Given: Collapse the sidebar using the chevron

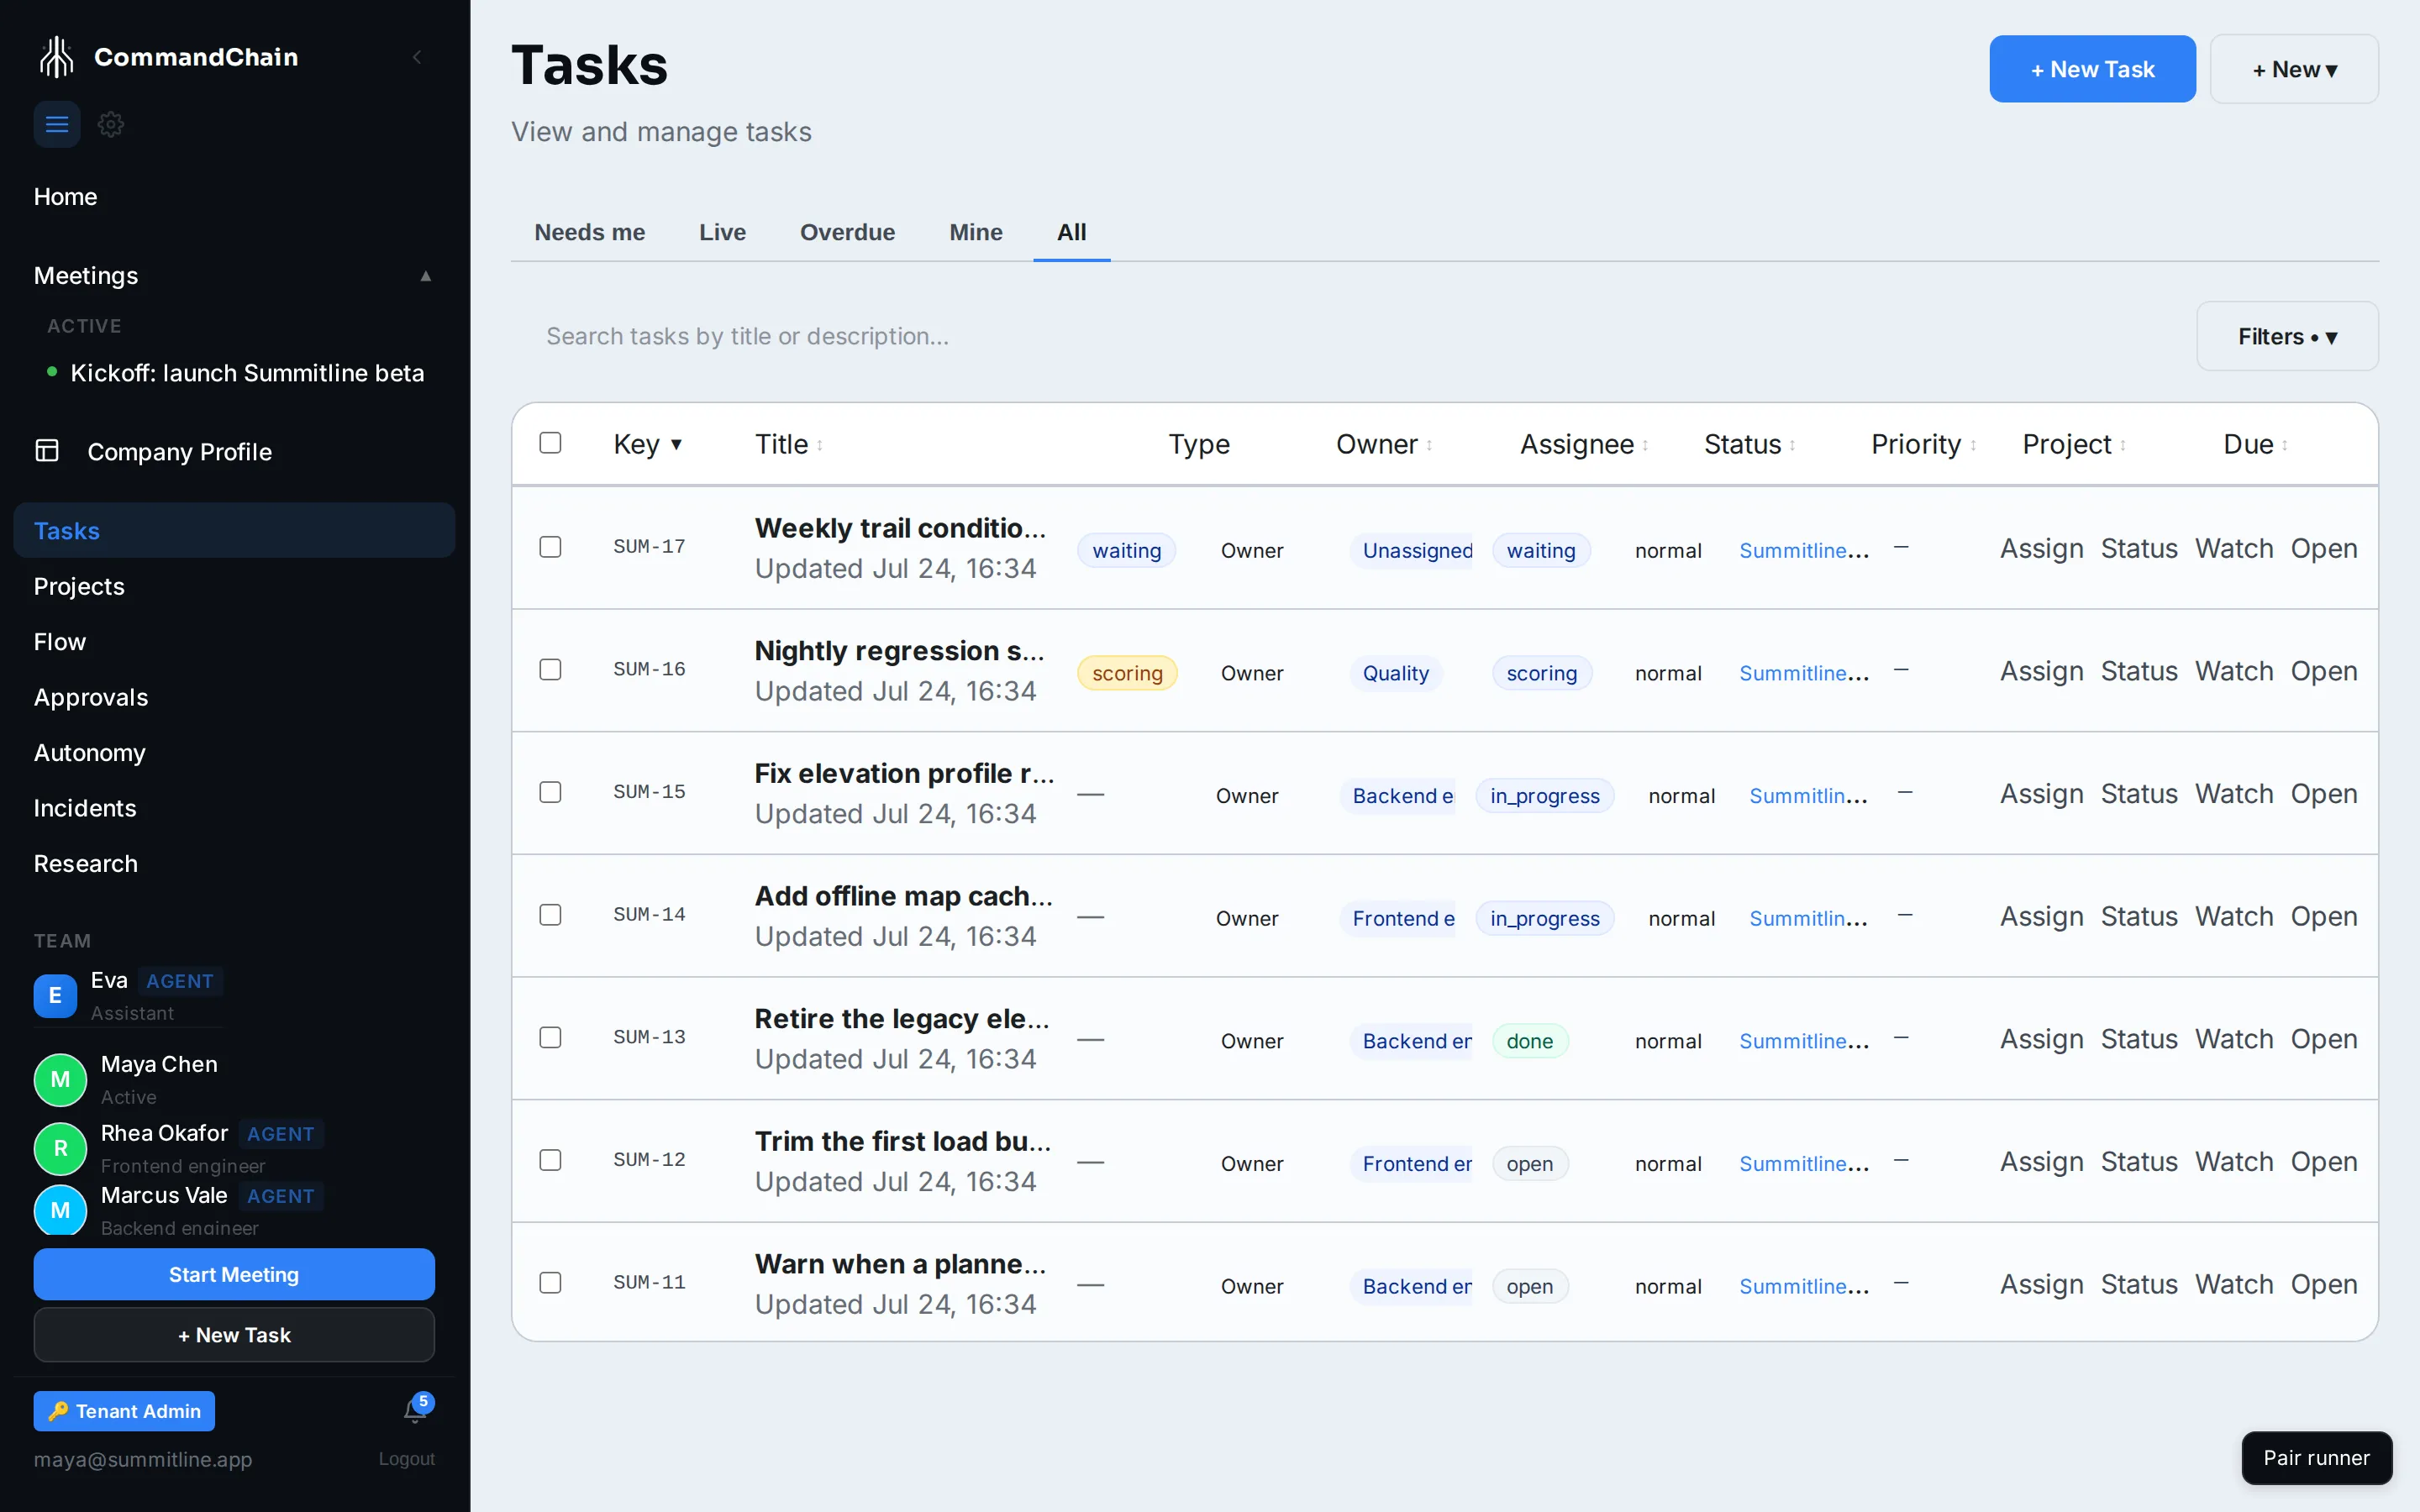Looking at the screenshot, I should (x=417, y=57).
